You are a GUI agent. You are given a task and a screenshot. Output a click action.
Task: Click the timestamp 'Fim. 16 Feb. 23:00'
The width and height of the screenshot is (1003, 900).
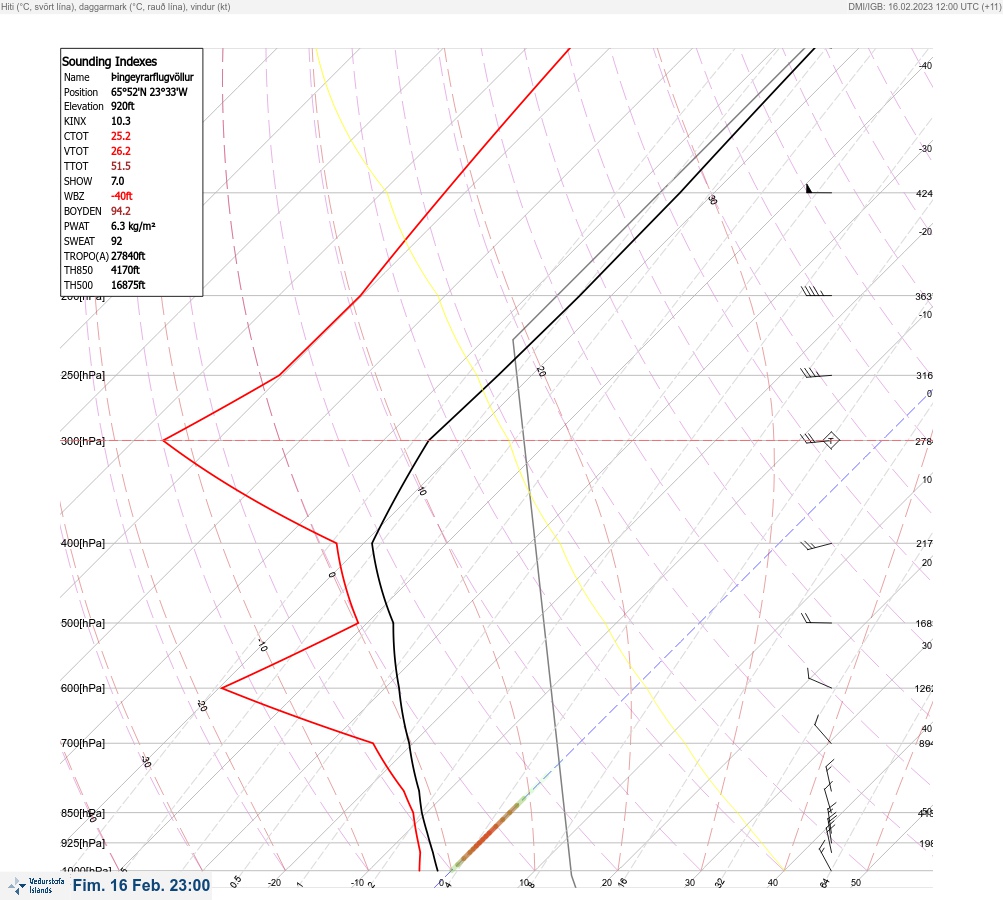point(141,885)
